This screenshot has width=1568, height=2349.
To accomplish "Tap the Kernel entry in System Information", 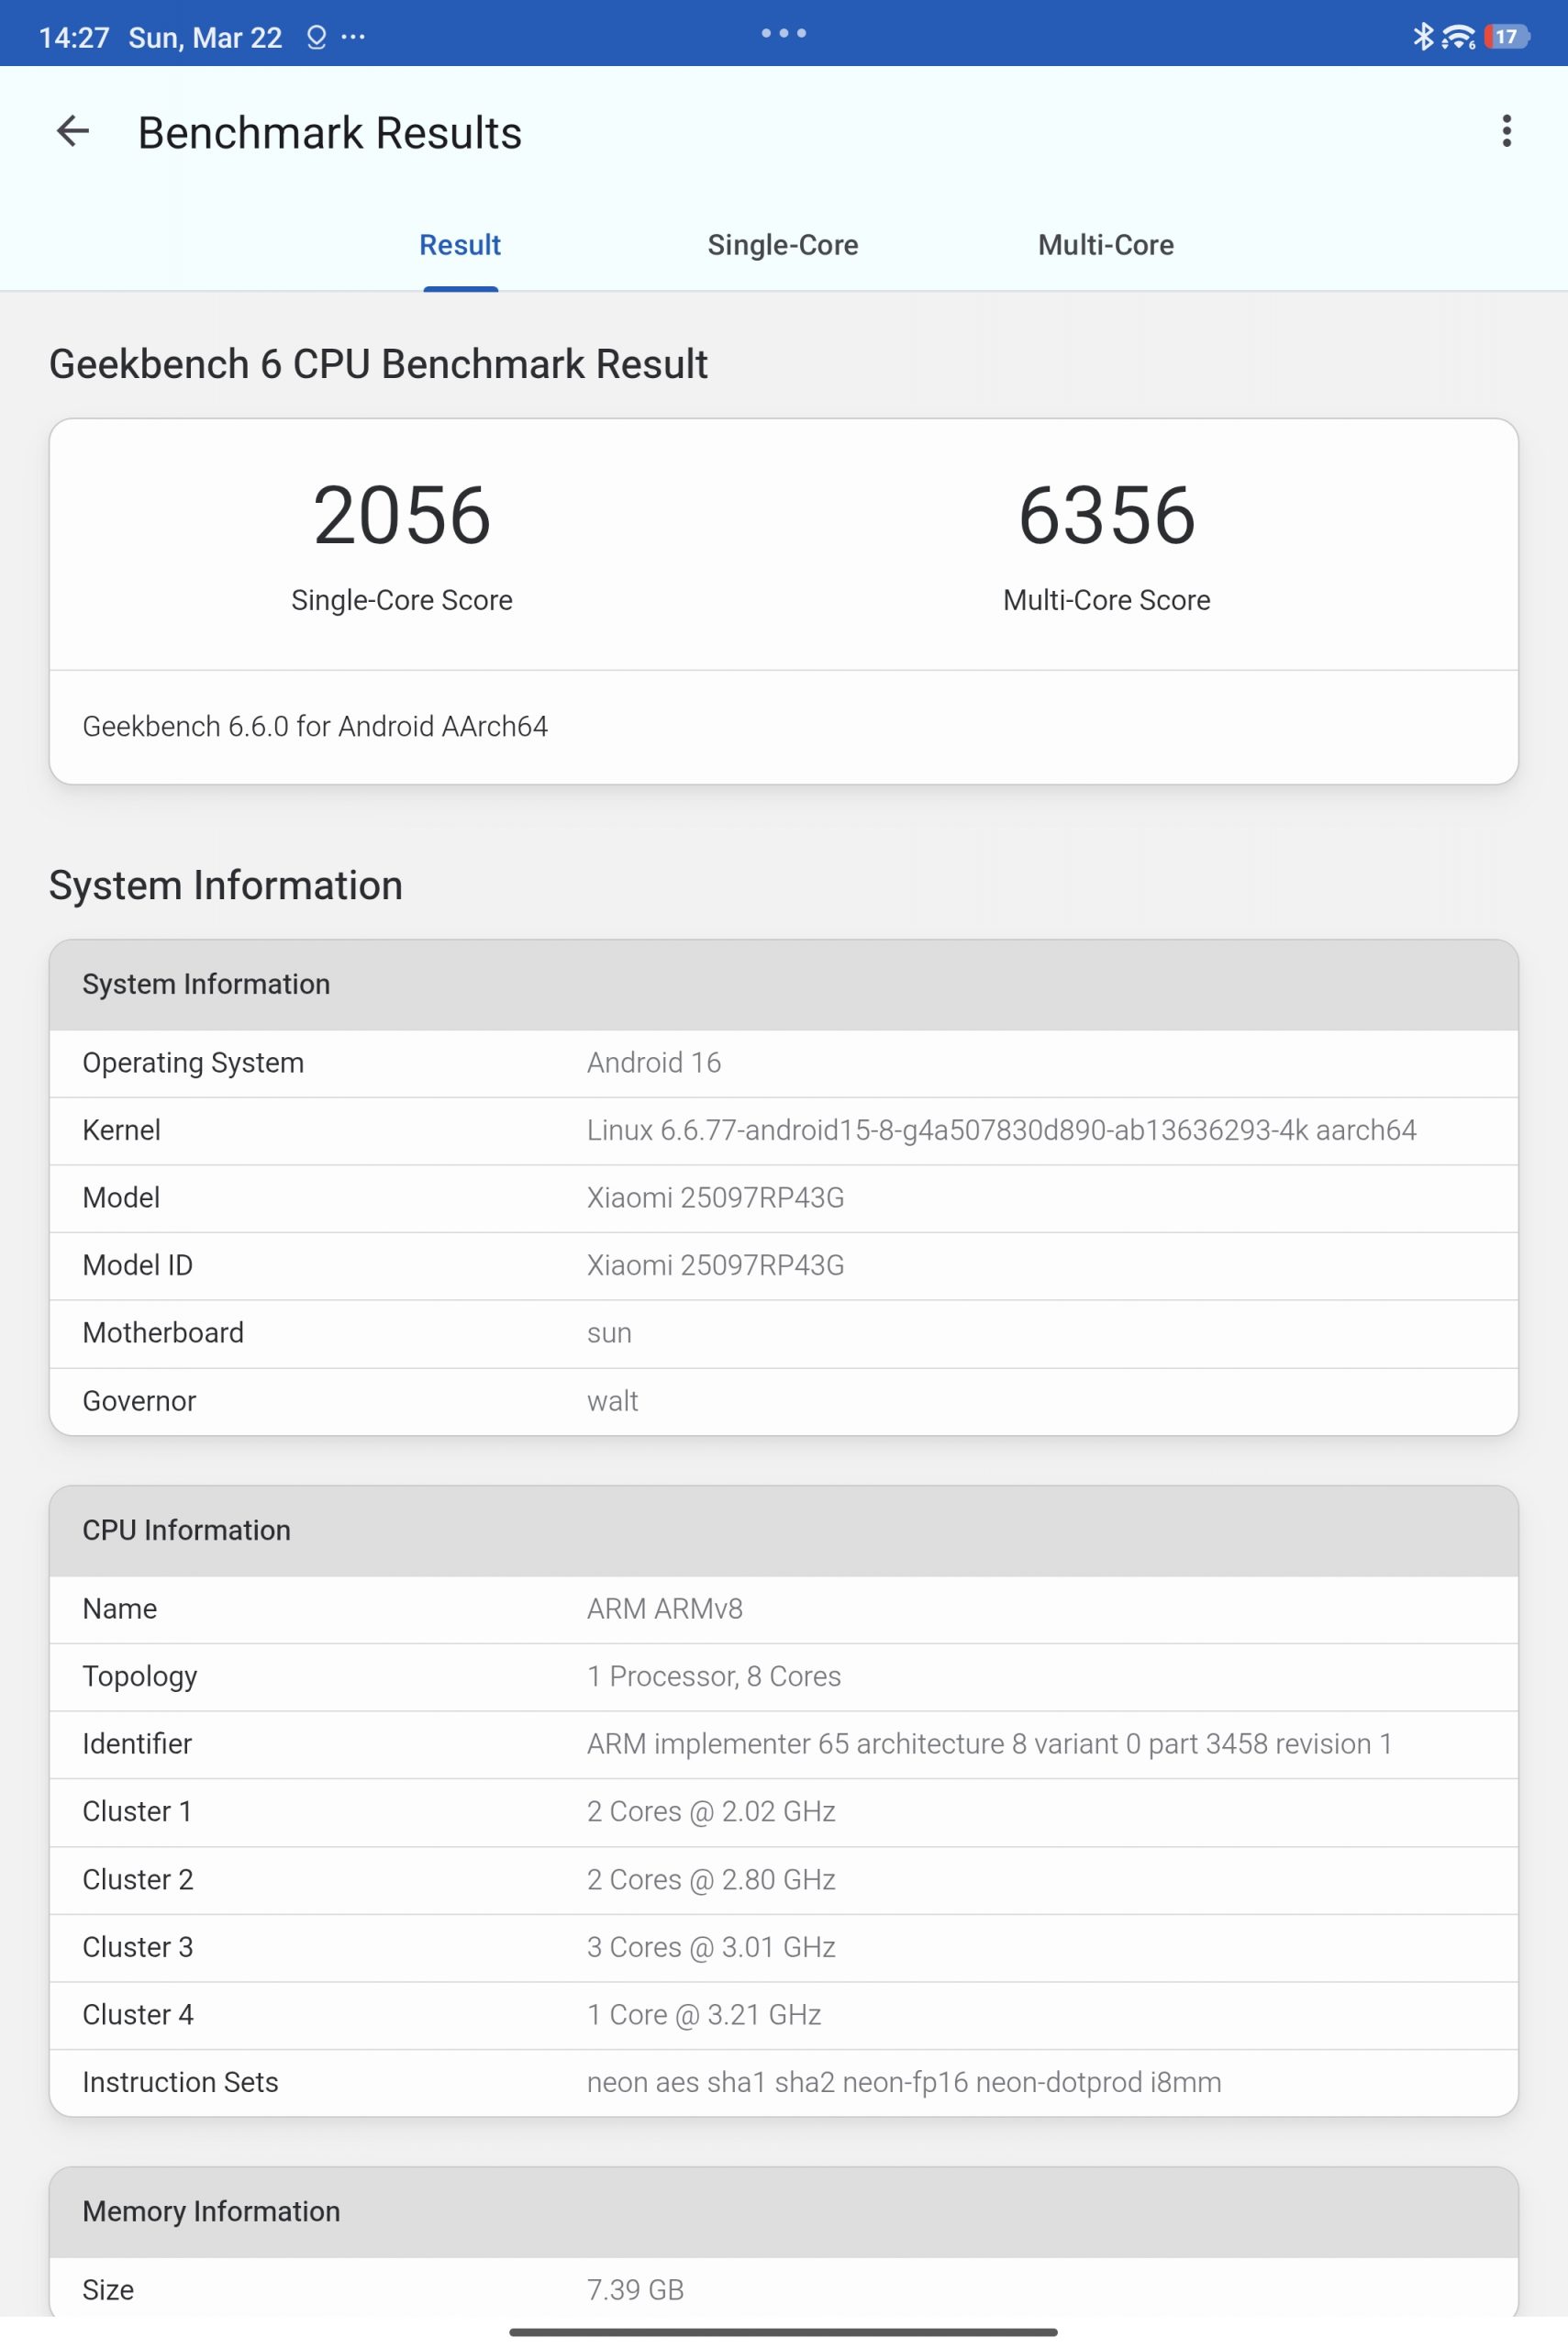I will point(1000,1130).
